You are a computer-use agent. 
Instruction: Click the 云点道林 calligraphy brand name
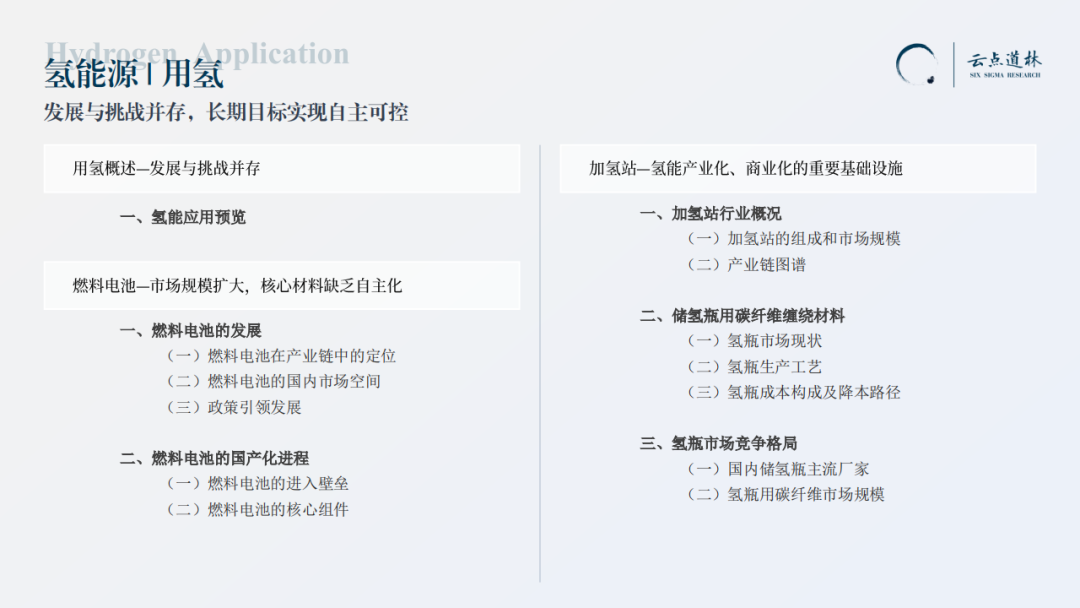pos(1005,59)
